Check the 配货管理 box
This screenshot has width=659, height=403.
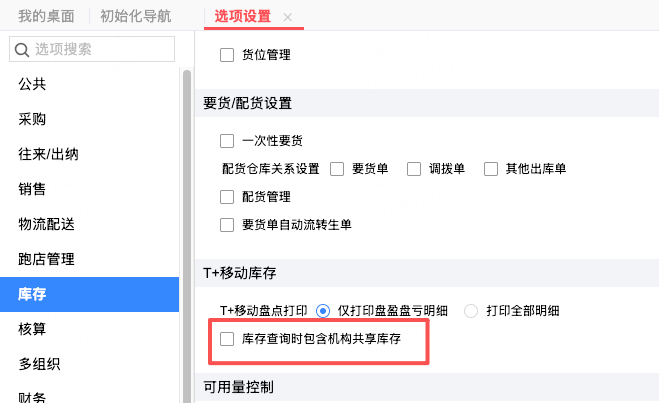[x=227, y=197]
